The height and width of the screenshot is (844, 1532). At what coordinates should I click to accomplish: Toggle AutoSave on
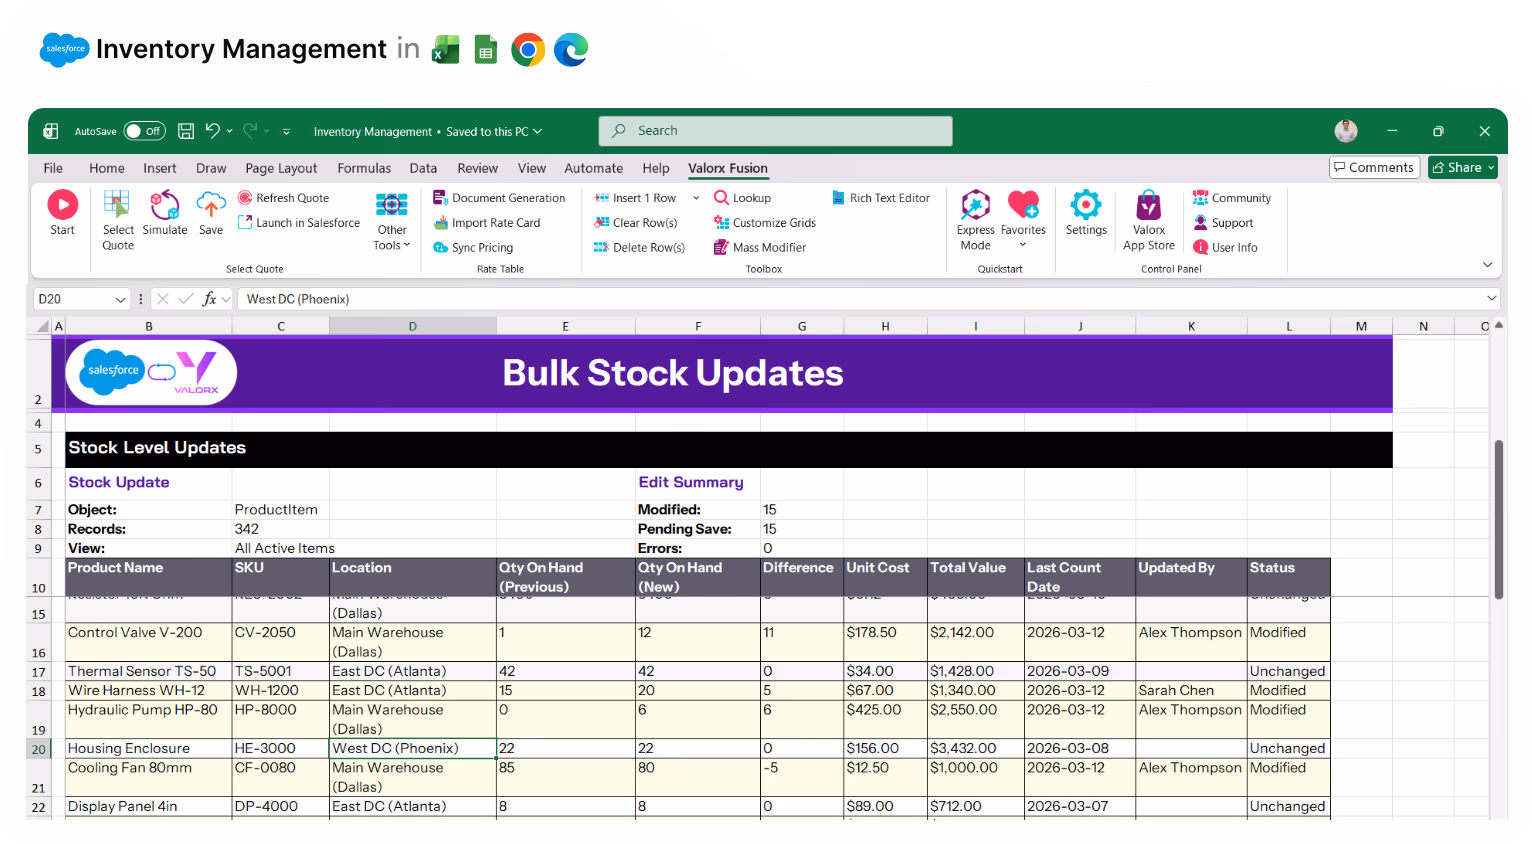pos(143,131)
